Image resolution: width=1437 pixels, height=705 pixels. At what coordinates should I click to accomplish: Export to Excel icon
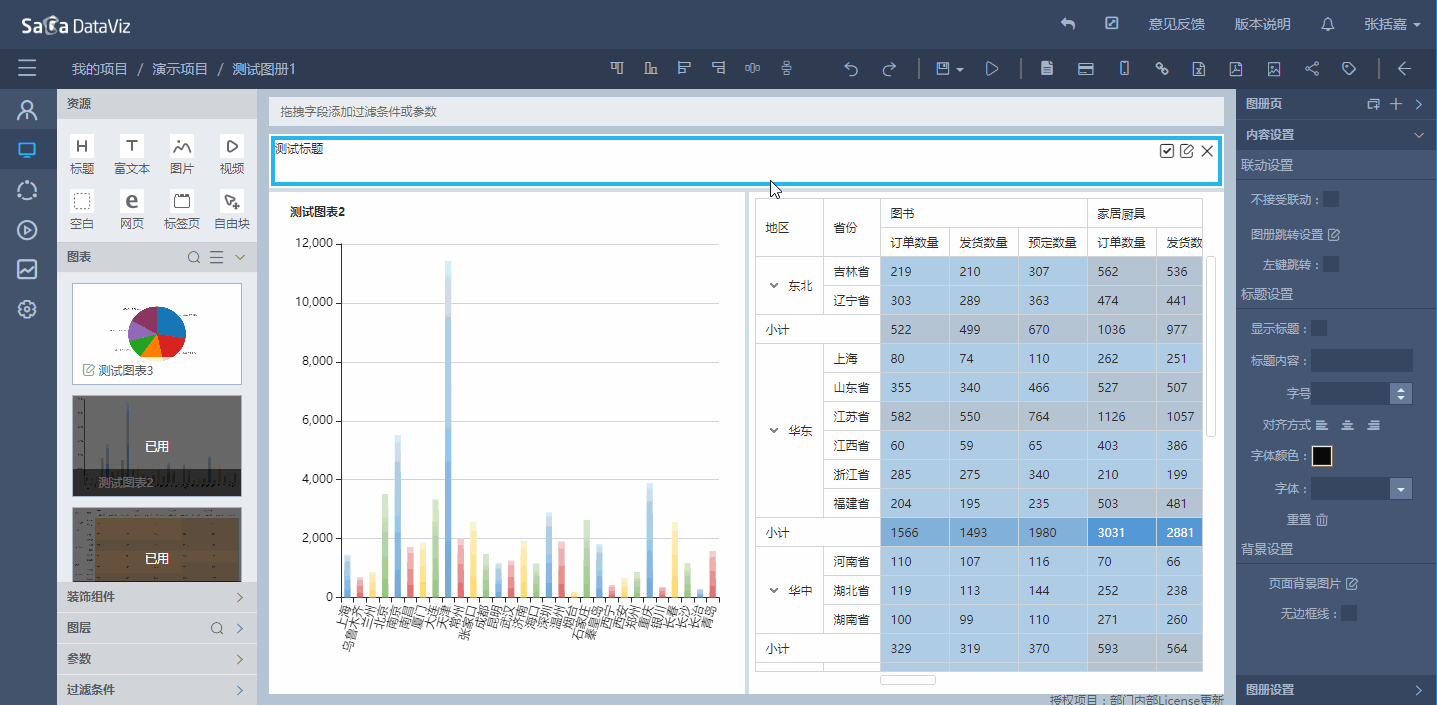1198,69
